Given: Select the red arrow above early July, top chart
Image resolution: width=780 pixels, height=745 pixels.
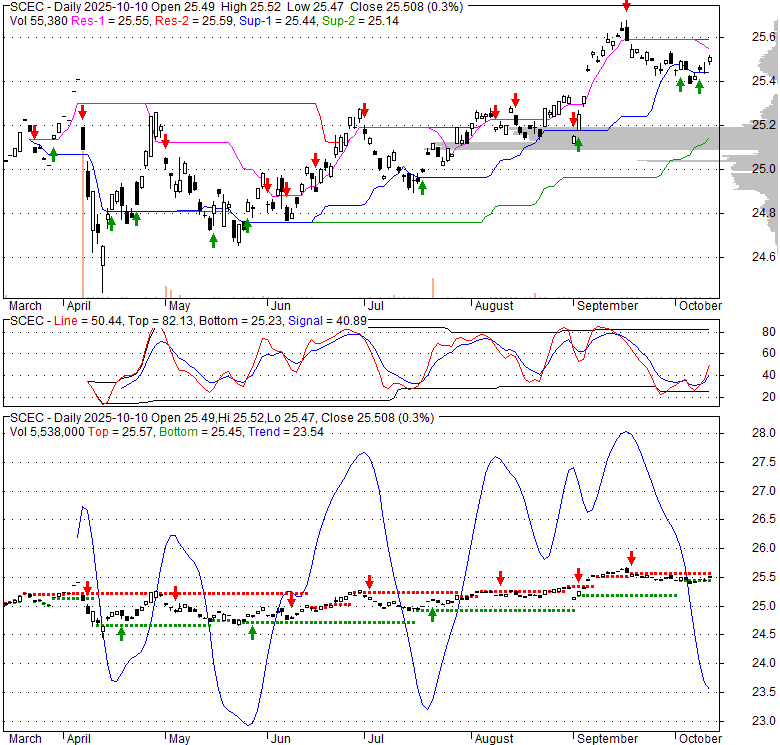Looking at the screenshot, I should coord(366,109).
